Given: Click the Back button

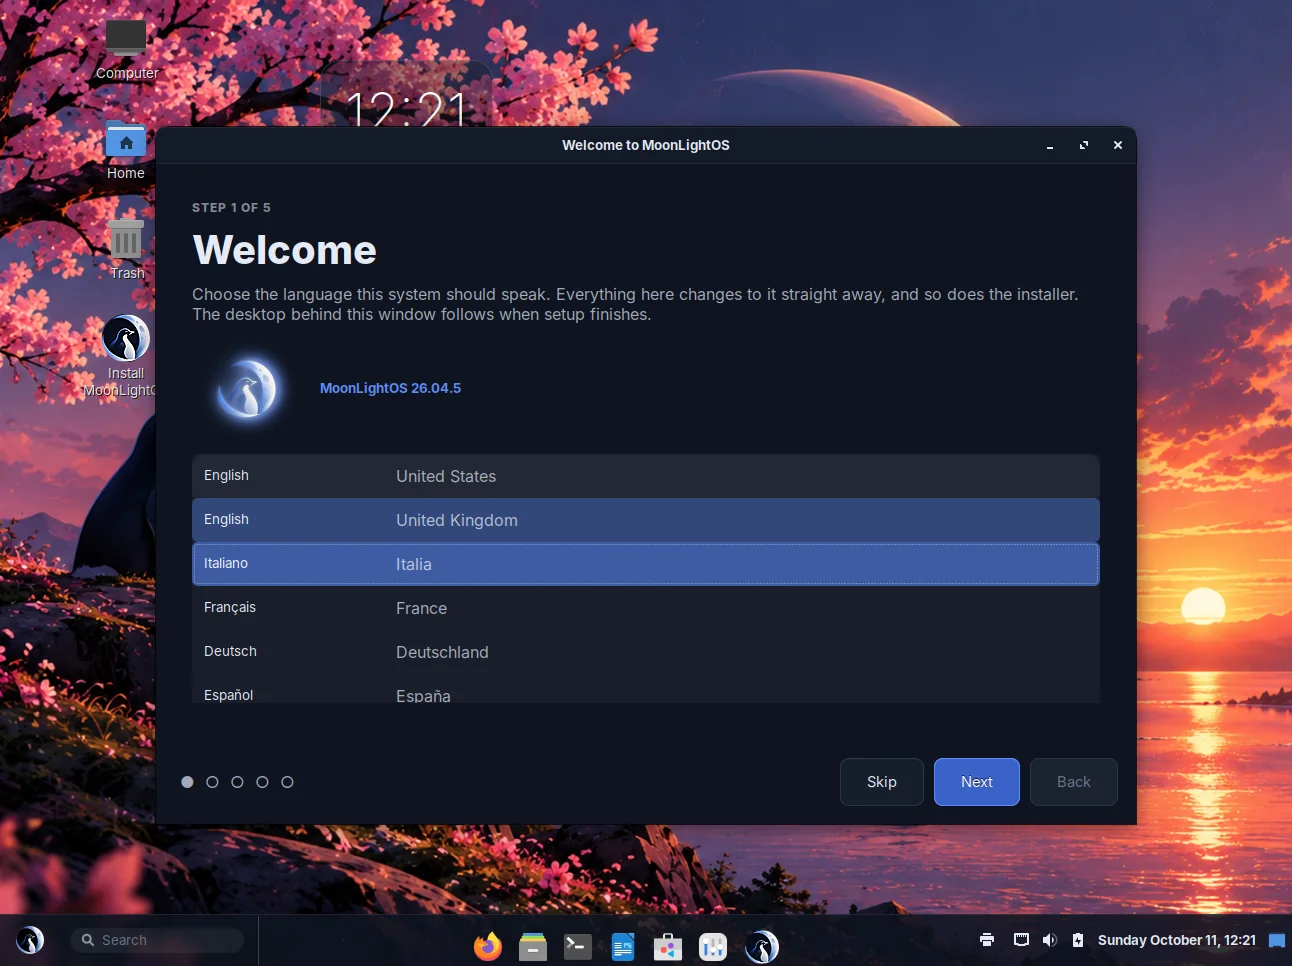Looking at the screenshot, I should (x=1074, y=782).
